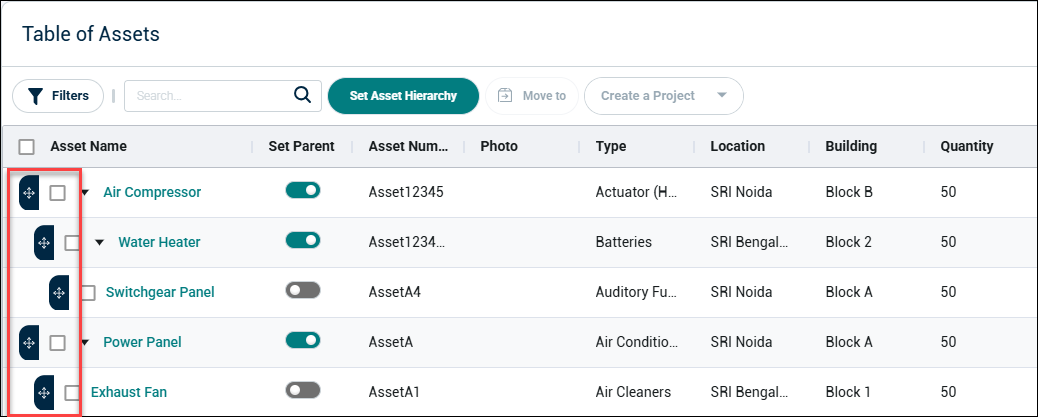
Task: Click the Move to folder icon
Action: (505, 96)
